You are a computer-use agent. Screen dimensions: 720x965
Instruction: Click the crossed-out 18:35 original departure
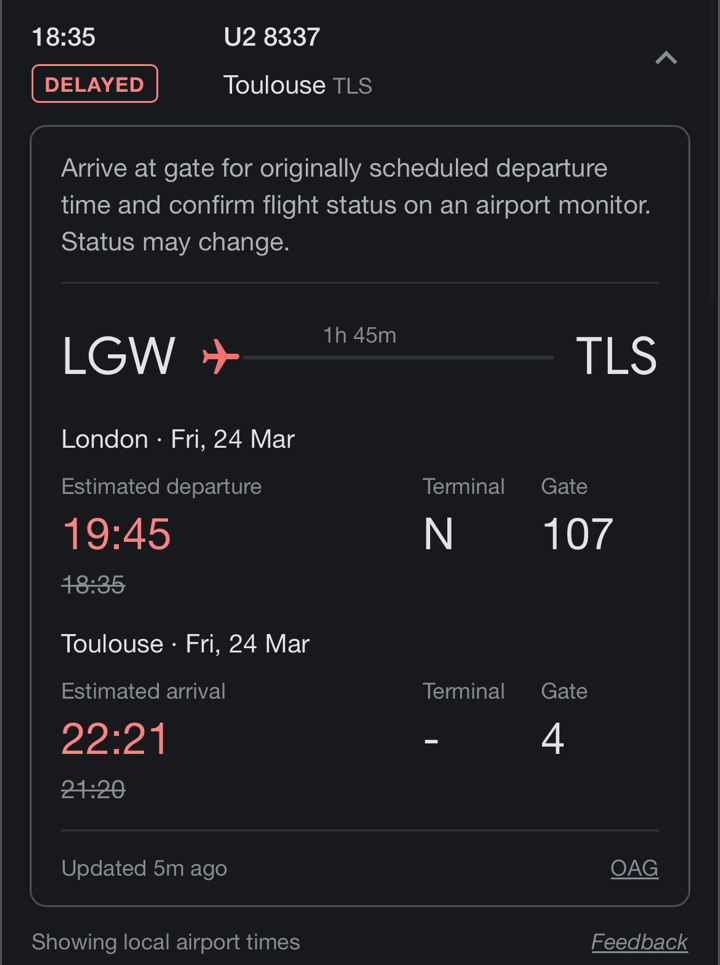point(94,584)
